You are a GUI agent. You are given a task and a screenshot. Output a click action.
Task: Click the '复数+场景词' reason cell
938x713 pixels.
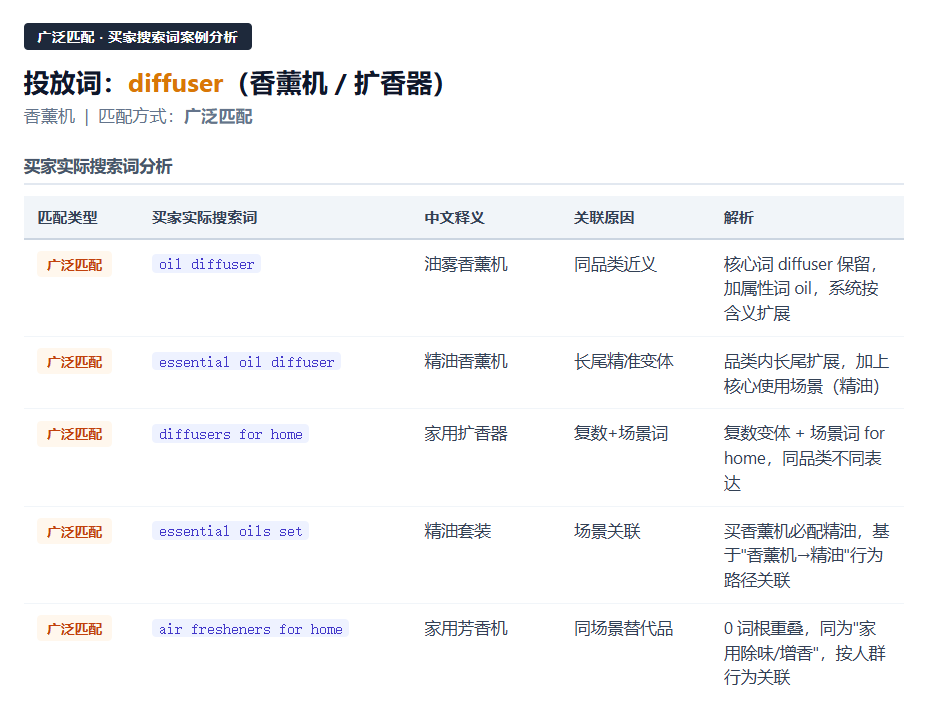point(621,434)
